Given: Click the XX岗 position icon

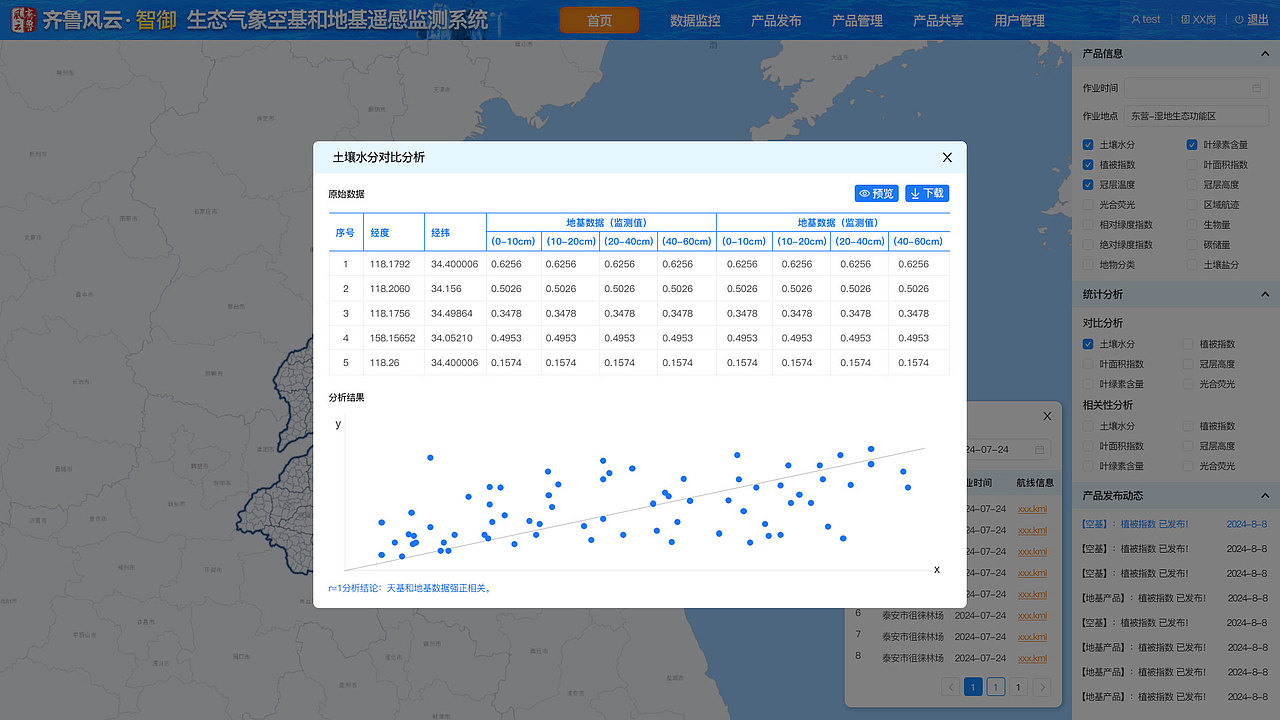Looking at the screenshot, I should point(1186,19).
